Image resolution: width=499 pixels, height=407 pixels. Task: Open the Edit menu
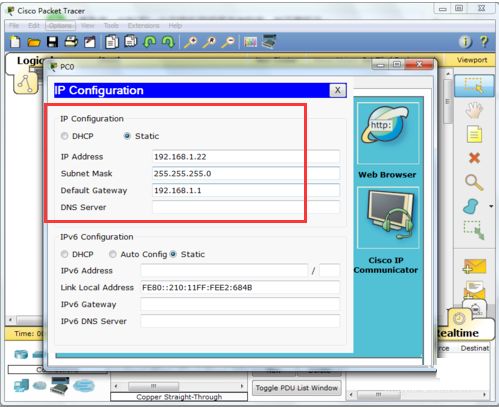coord(34,26)
